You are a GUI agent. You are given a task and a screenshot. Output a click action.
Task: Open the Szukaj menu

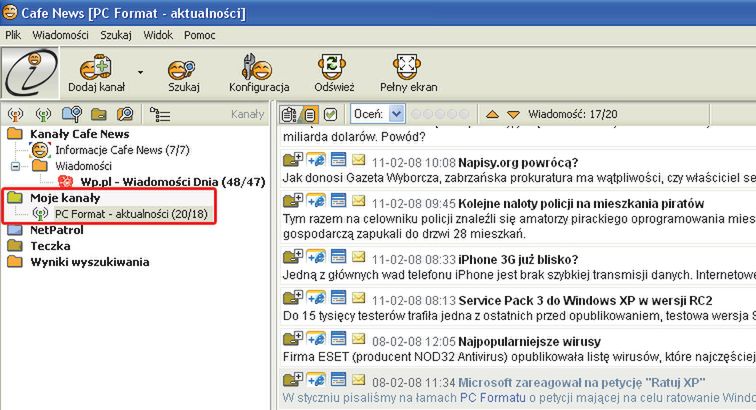(x=116, y=35)
